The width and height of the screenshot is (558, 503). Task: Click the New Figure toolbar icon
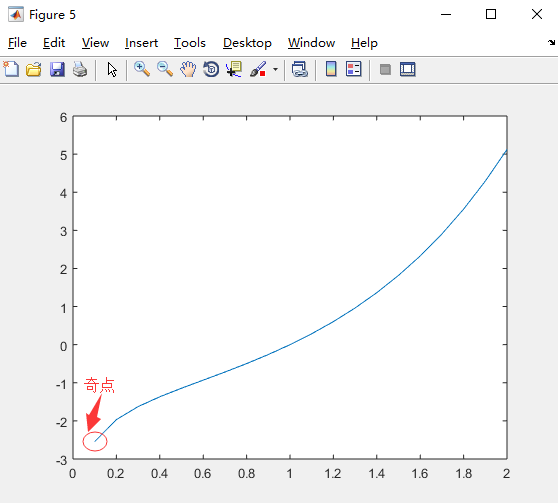coord(11,69)
